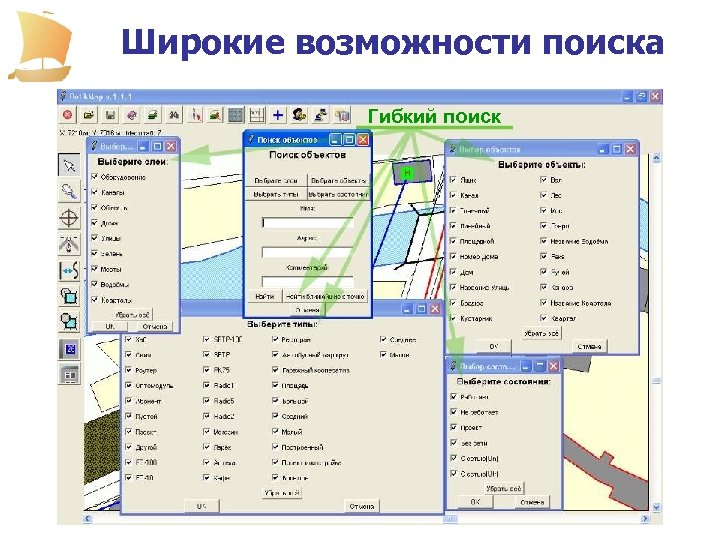Screen dimensions: 720x540
Task: Toggle the SFTP-100 type checkbox
Action: [x=207, y=339]
